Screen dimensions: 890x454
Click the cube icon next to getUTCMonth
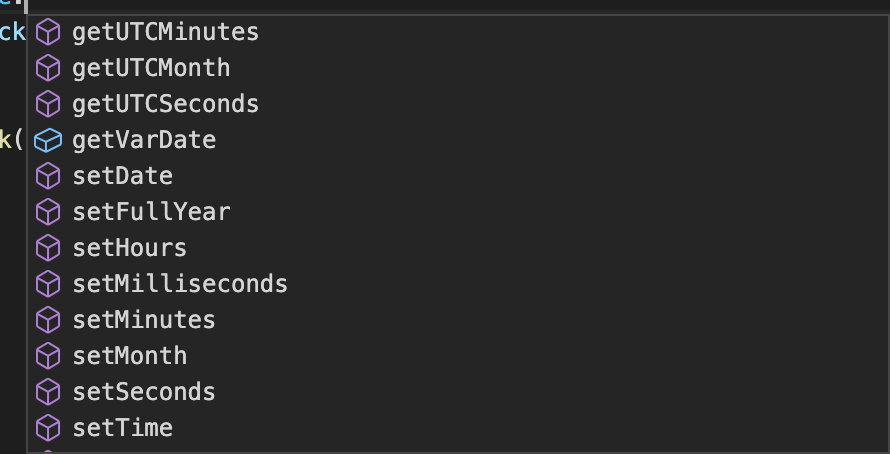pos(48,68)
